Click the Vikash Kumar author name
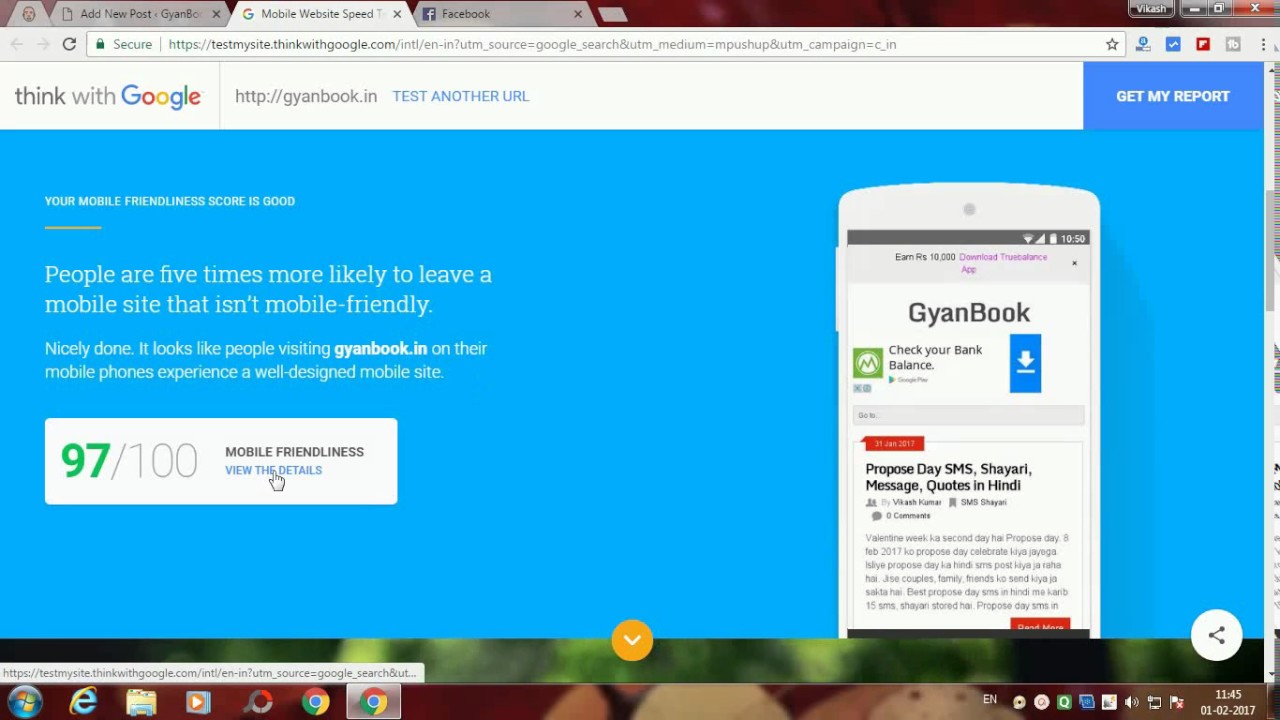1280x720 pixels. 917,502
